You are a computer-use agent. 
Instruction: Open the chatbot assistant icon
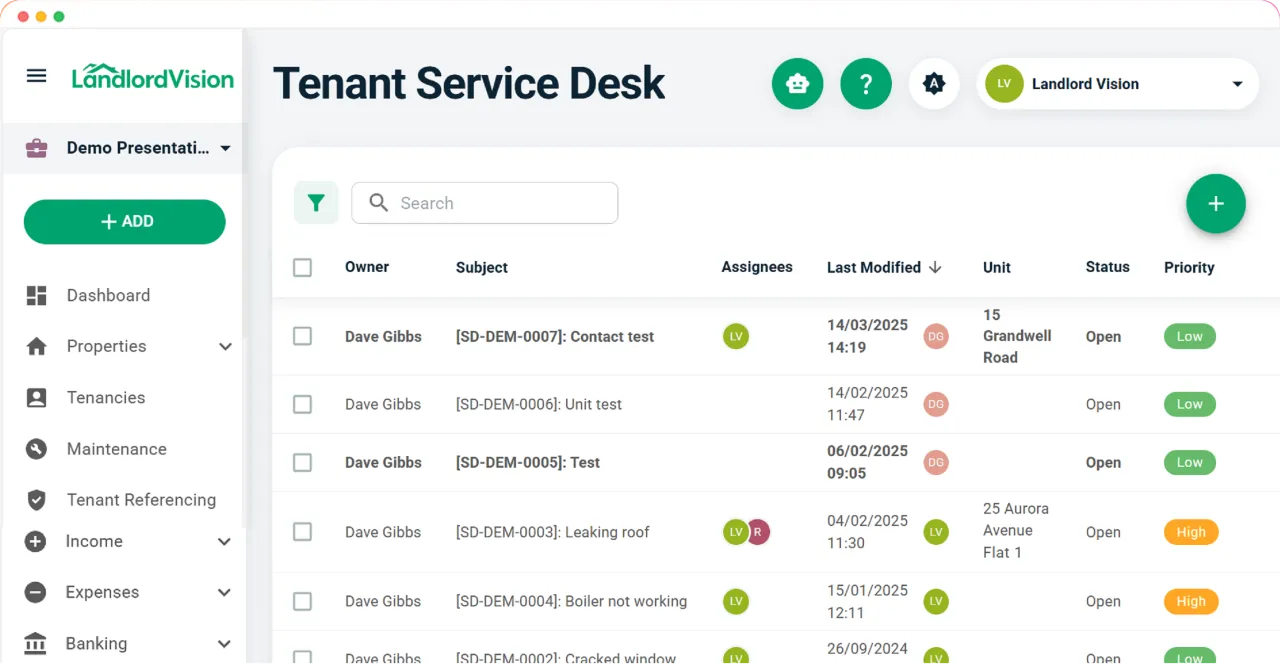coord(797,83)
